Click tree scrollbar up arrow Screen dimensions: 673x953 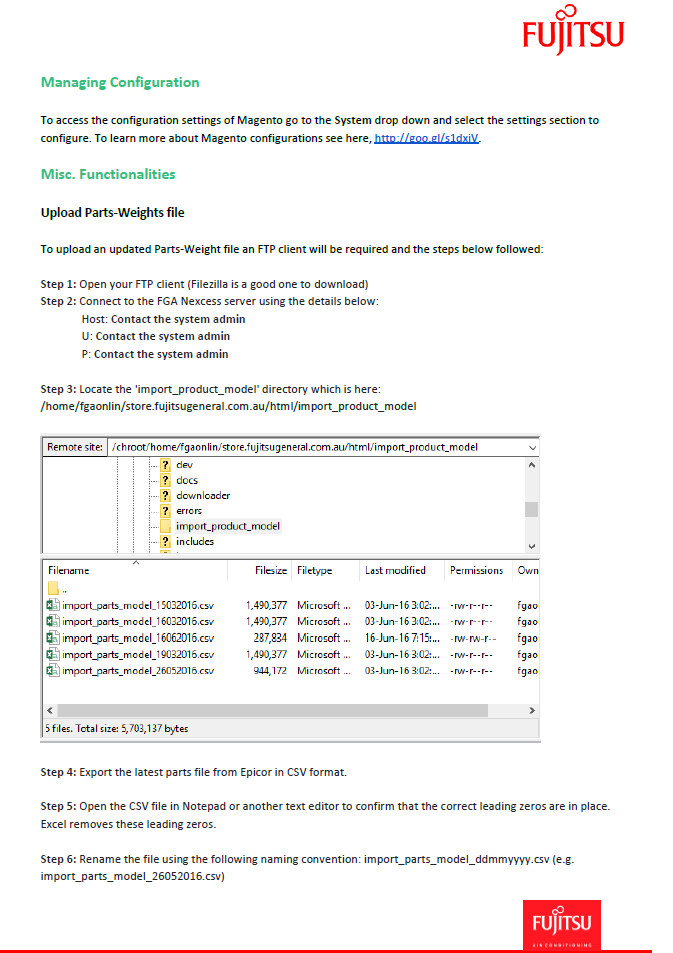[532, 465]
